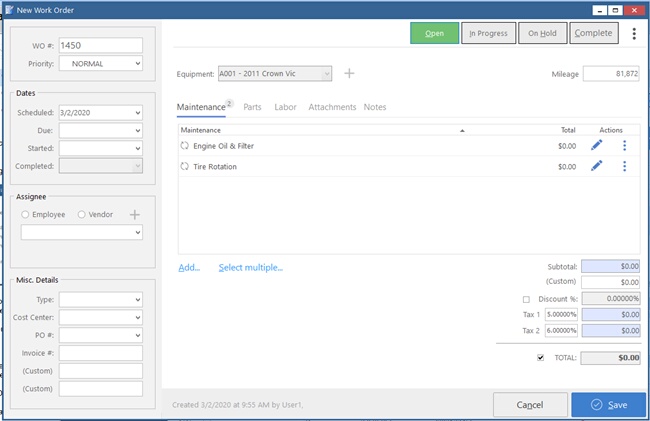Screen dimensions: 650x421
Task: Click the Invoice # input field
Action: pos(101,353)
